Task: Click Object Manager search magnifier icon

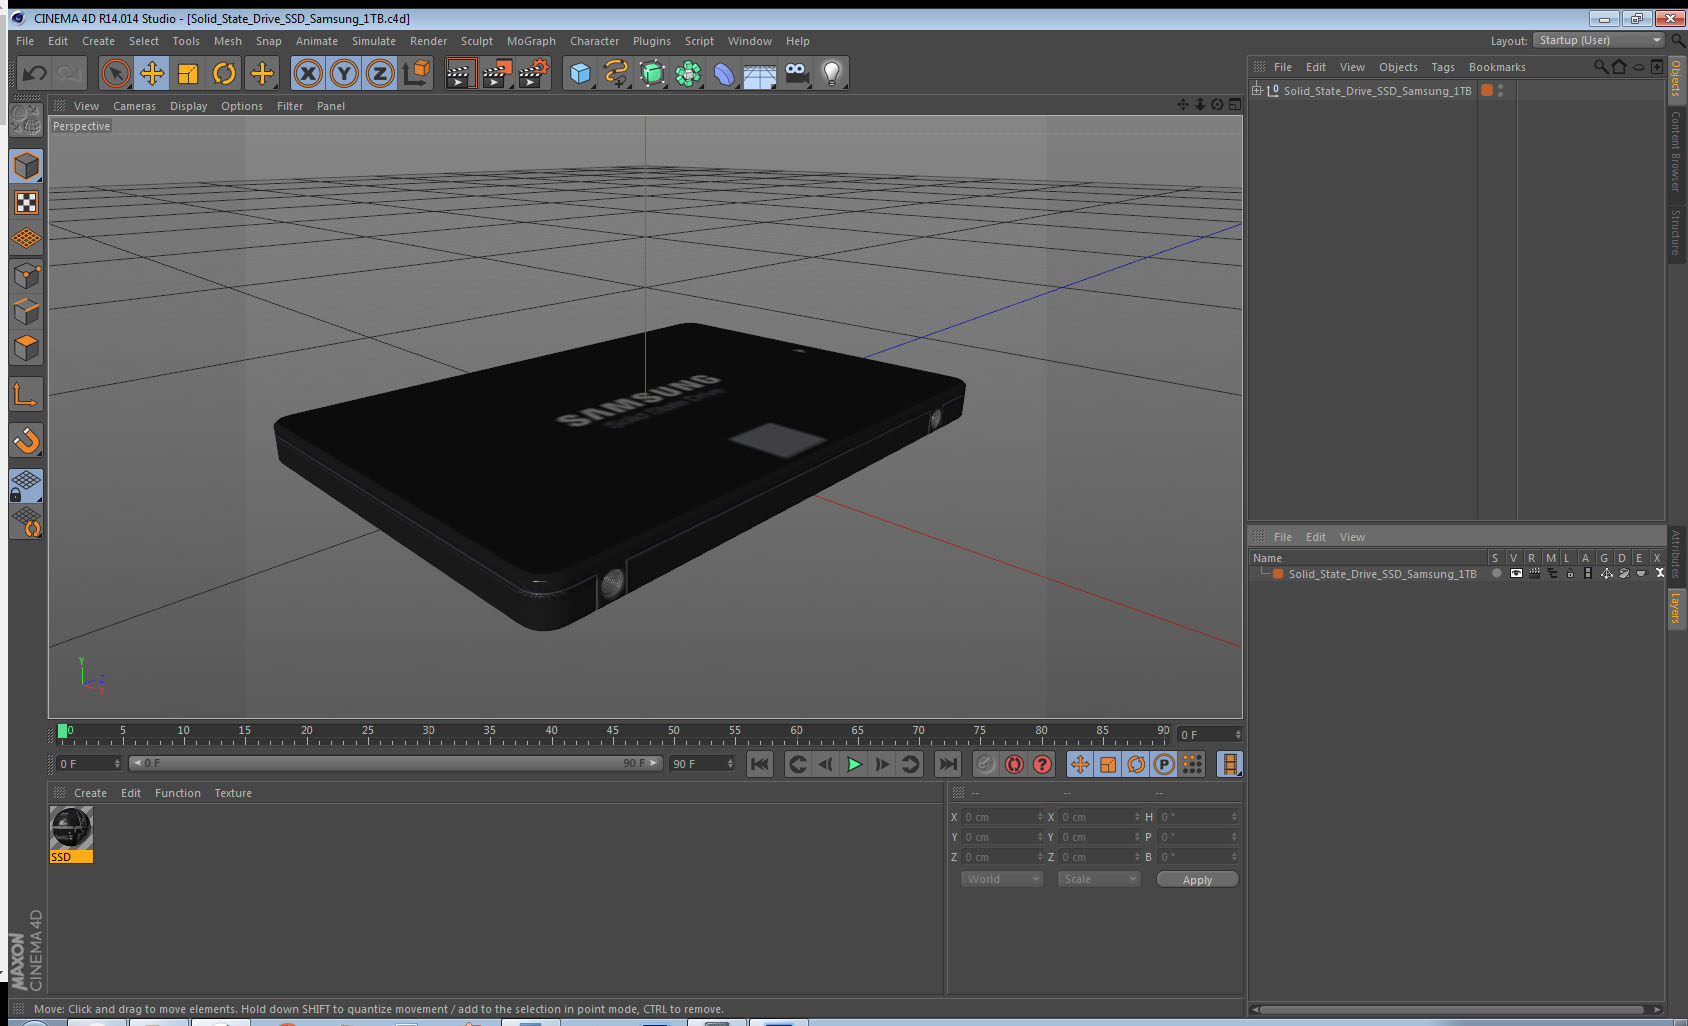Action: tap(1600, 67)
